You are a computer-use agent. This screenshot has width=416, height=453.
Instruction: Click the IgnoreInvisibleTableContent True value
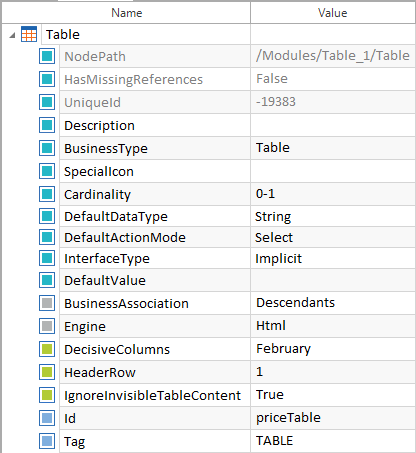(x=333, y=395)
